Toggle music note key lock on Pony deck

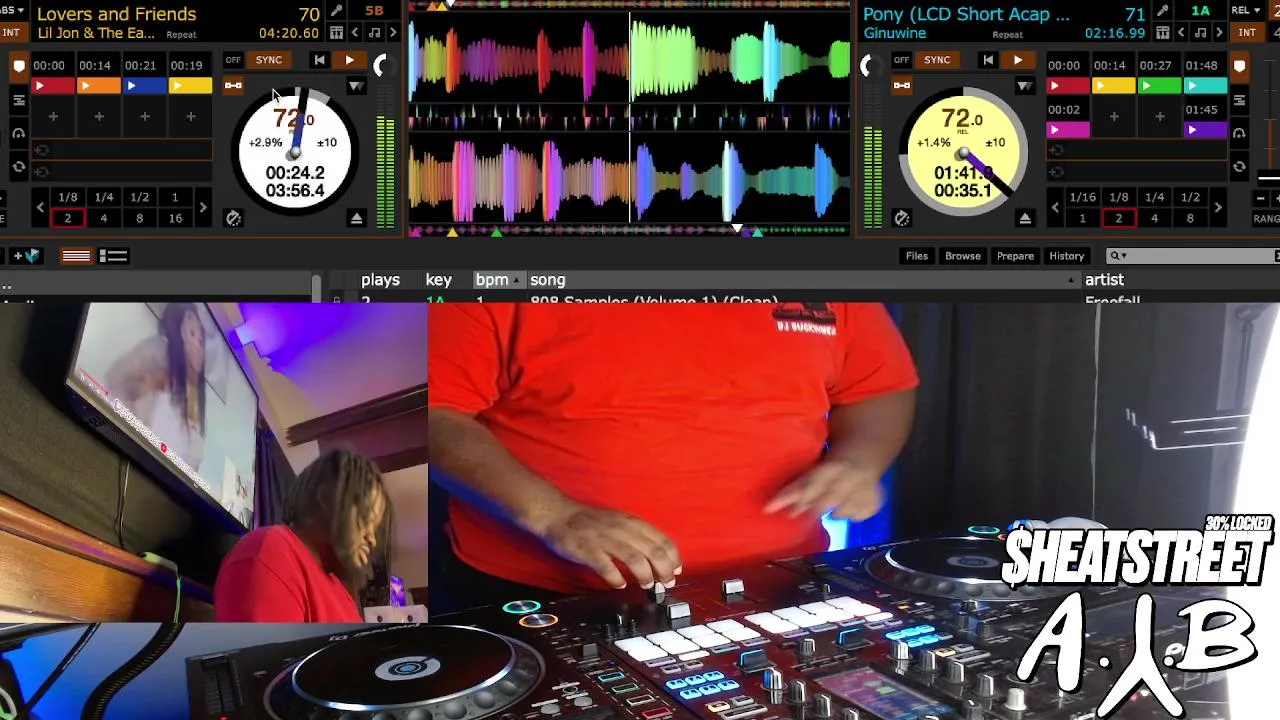(1200, 33)
